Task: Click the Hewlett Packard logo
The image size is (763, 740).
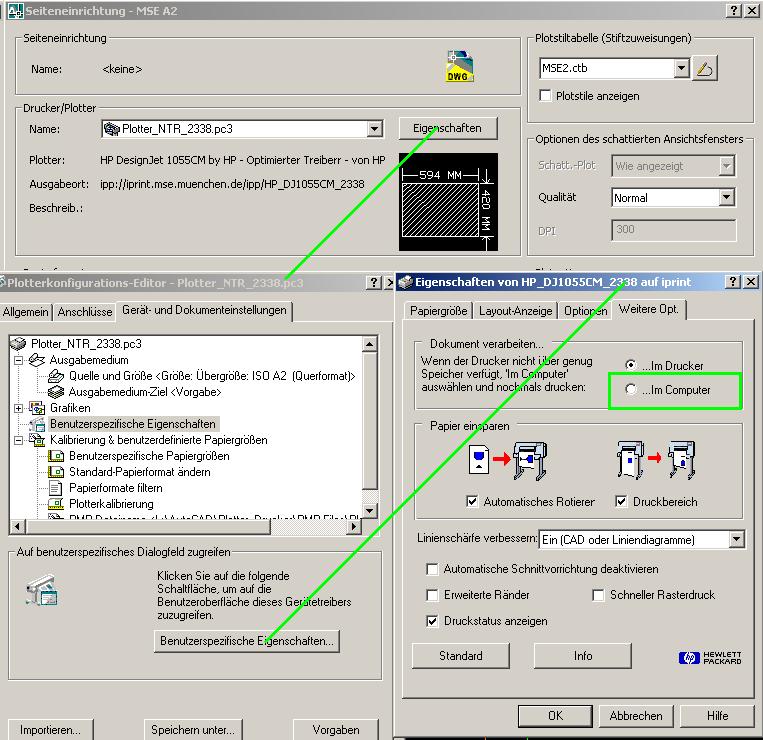Action: point(709,658)
